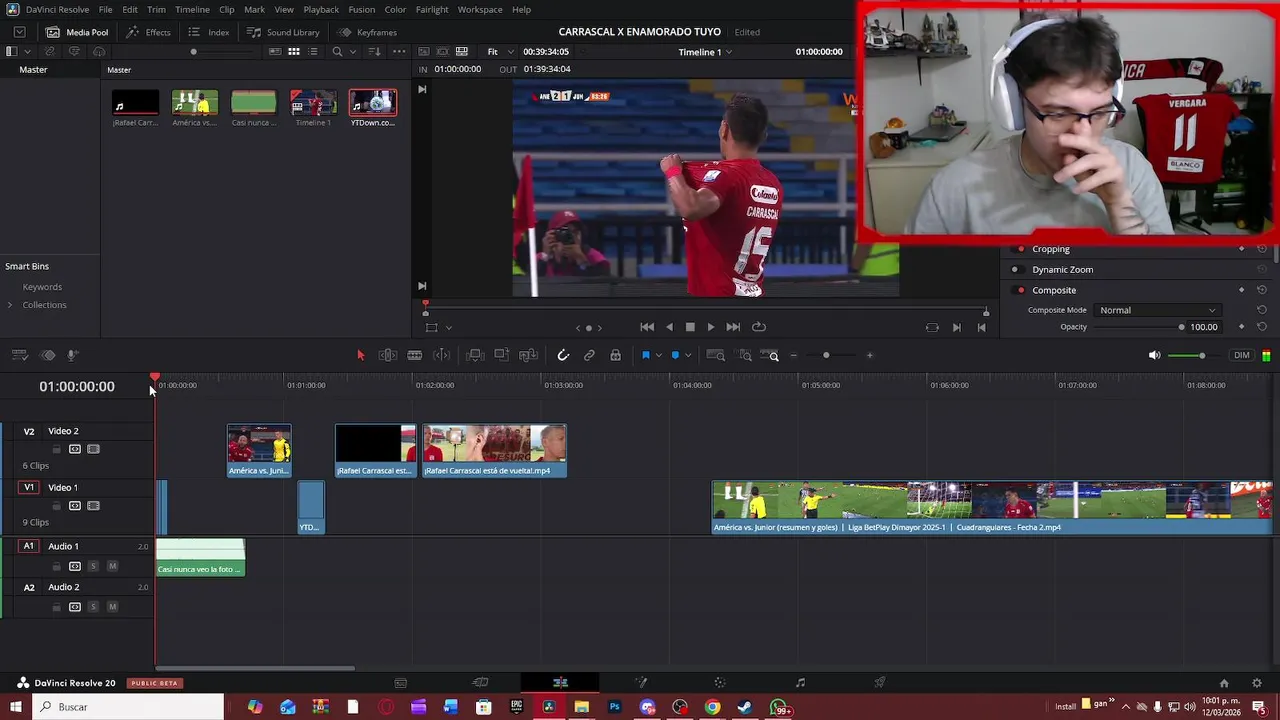Disable Video 2 track visibility

click(x=93, y=449)
